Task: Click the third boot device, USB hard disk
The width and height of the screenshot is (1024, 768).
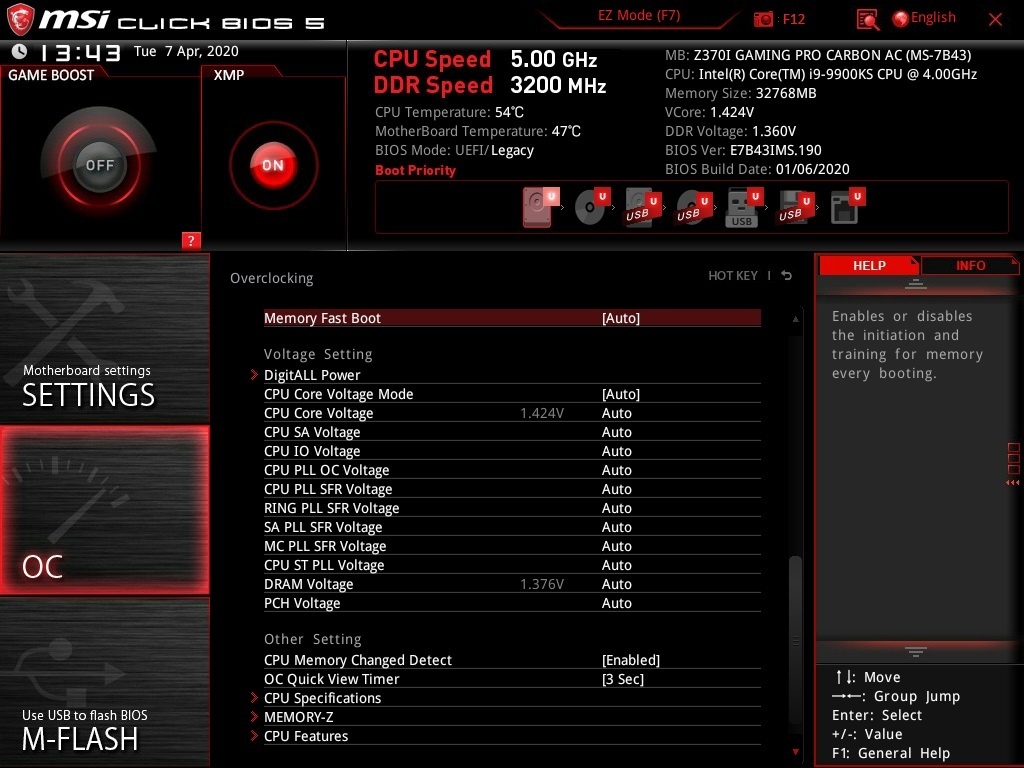Action: 643,207
